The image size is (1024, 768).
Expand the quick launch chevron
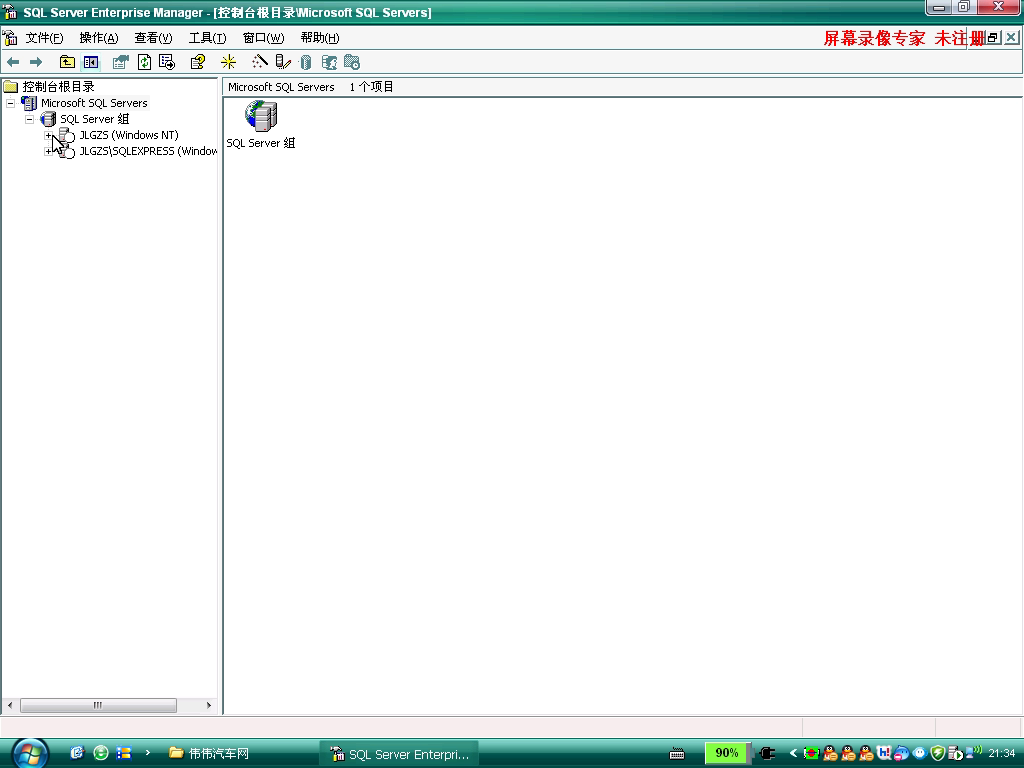coord(148,752)
